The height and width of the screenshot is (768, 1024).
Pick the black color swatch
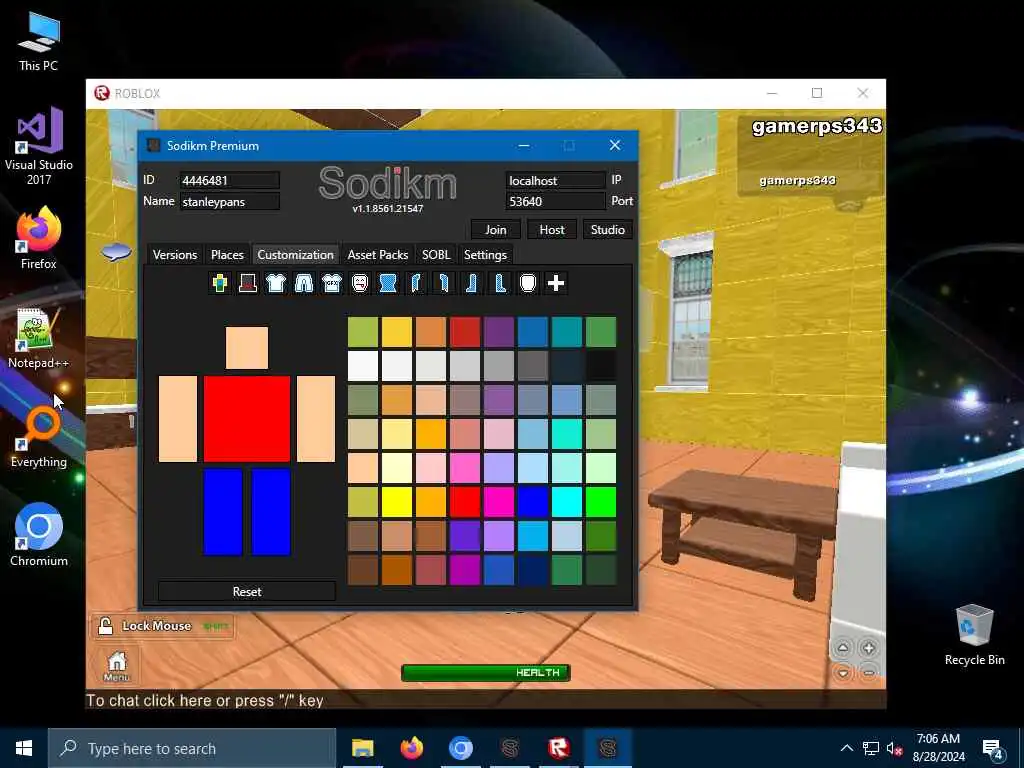click(601, 366)
